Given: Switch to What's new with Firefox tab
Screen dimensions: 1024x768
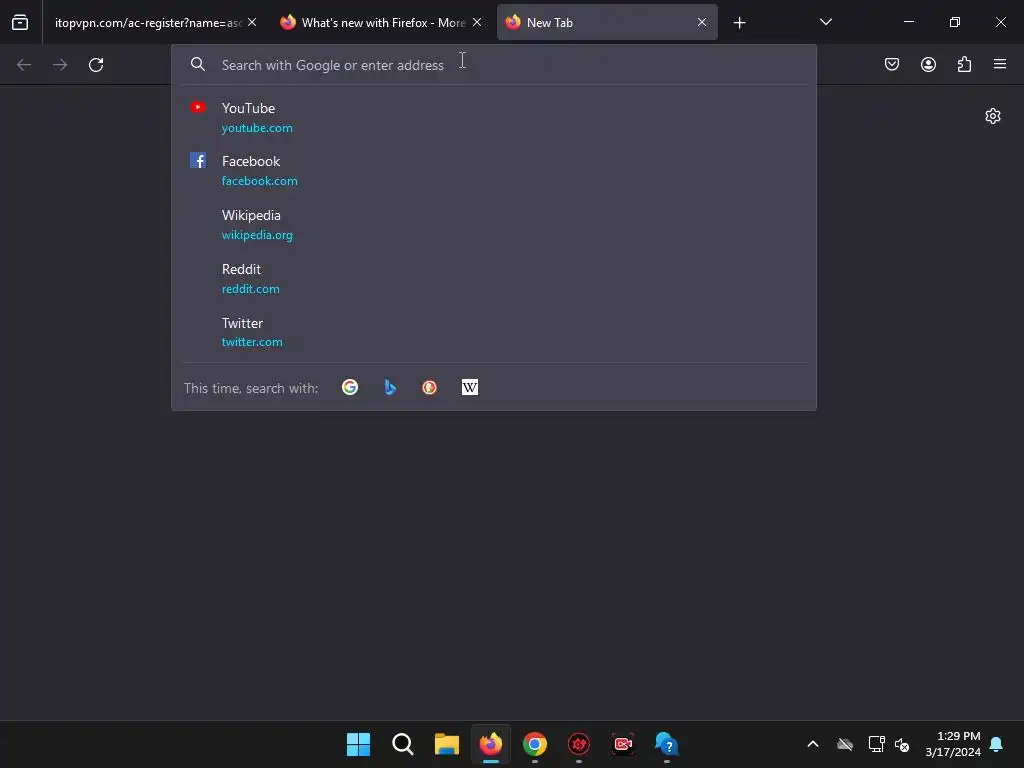Looking at the screenshot, I should click(x=381, y=23).
